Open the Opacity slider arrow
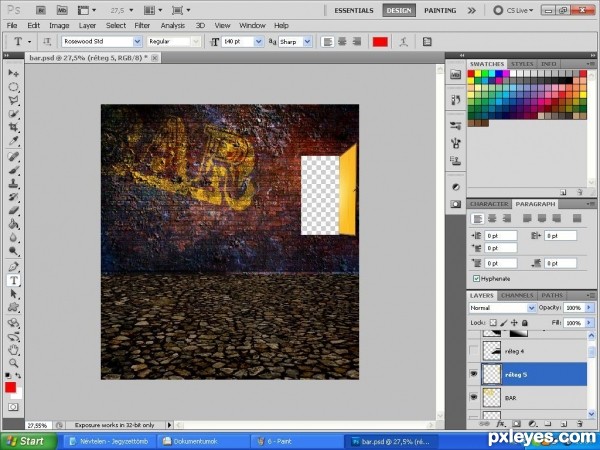Viewport: 600px width, 450px height. coord(589,307)
